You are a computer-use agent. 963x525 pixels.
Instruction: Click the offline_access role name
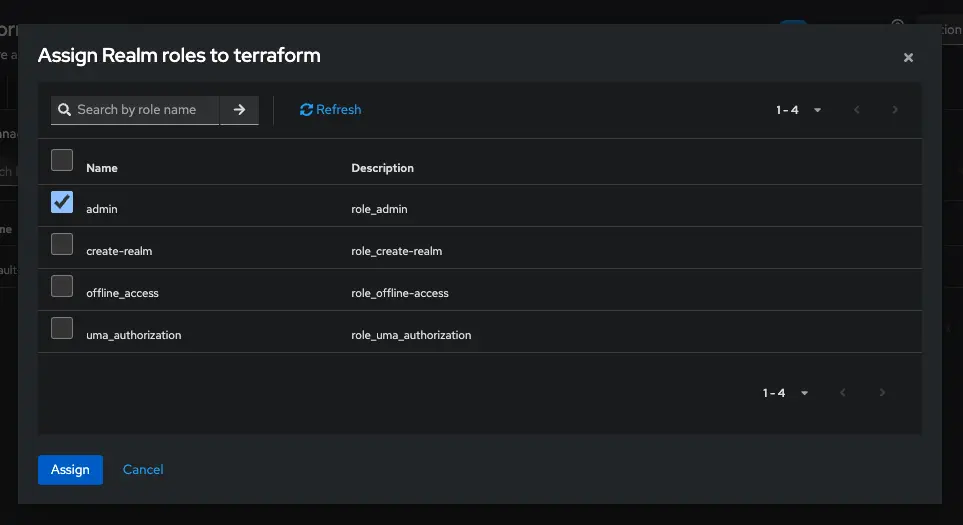[122, 294]
